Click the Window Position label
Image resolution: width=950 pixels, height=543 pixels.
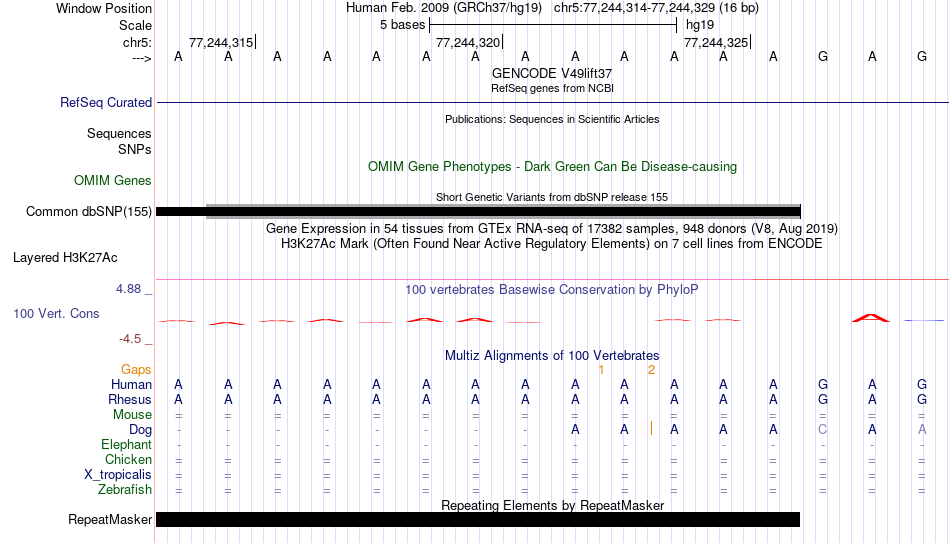(104, 8)
